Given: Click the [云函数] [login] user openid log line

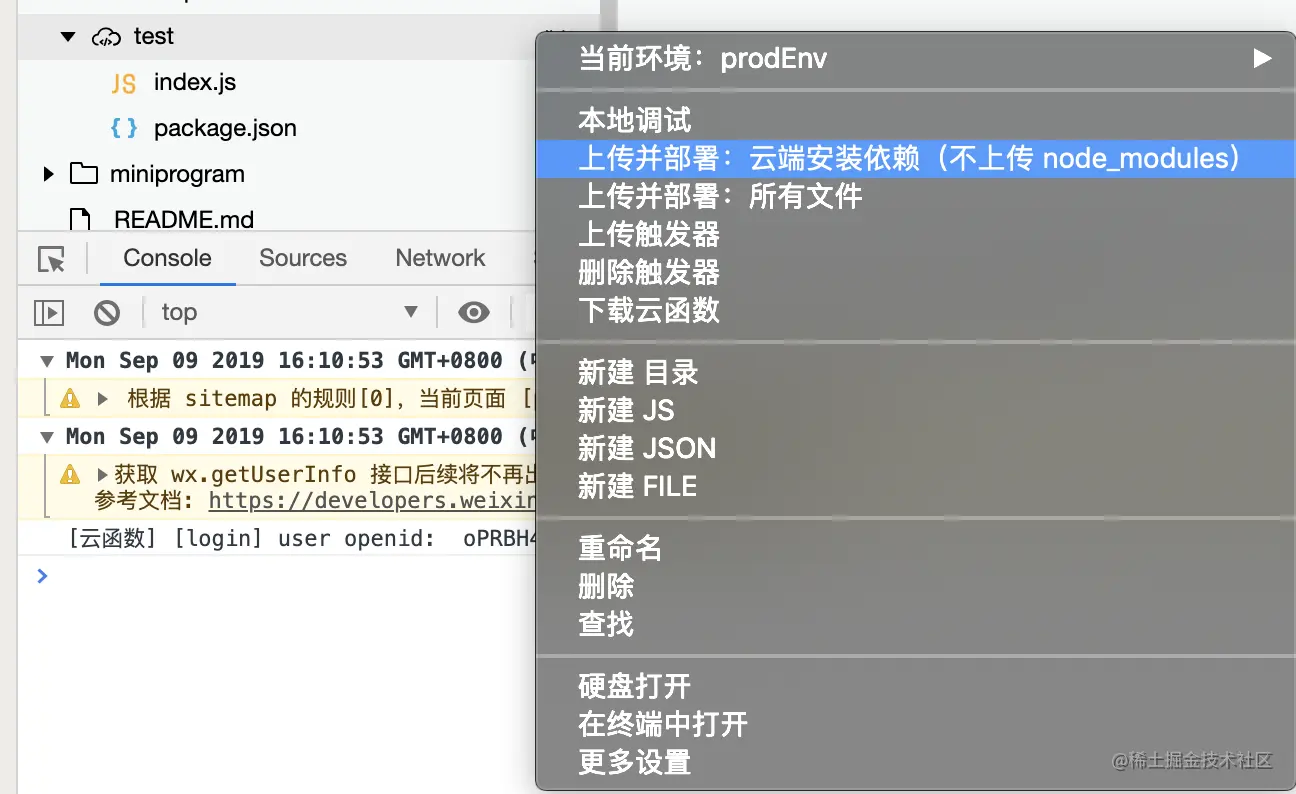Looking at the screenshot, I should (303, 539).
